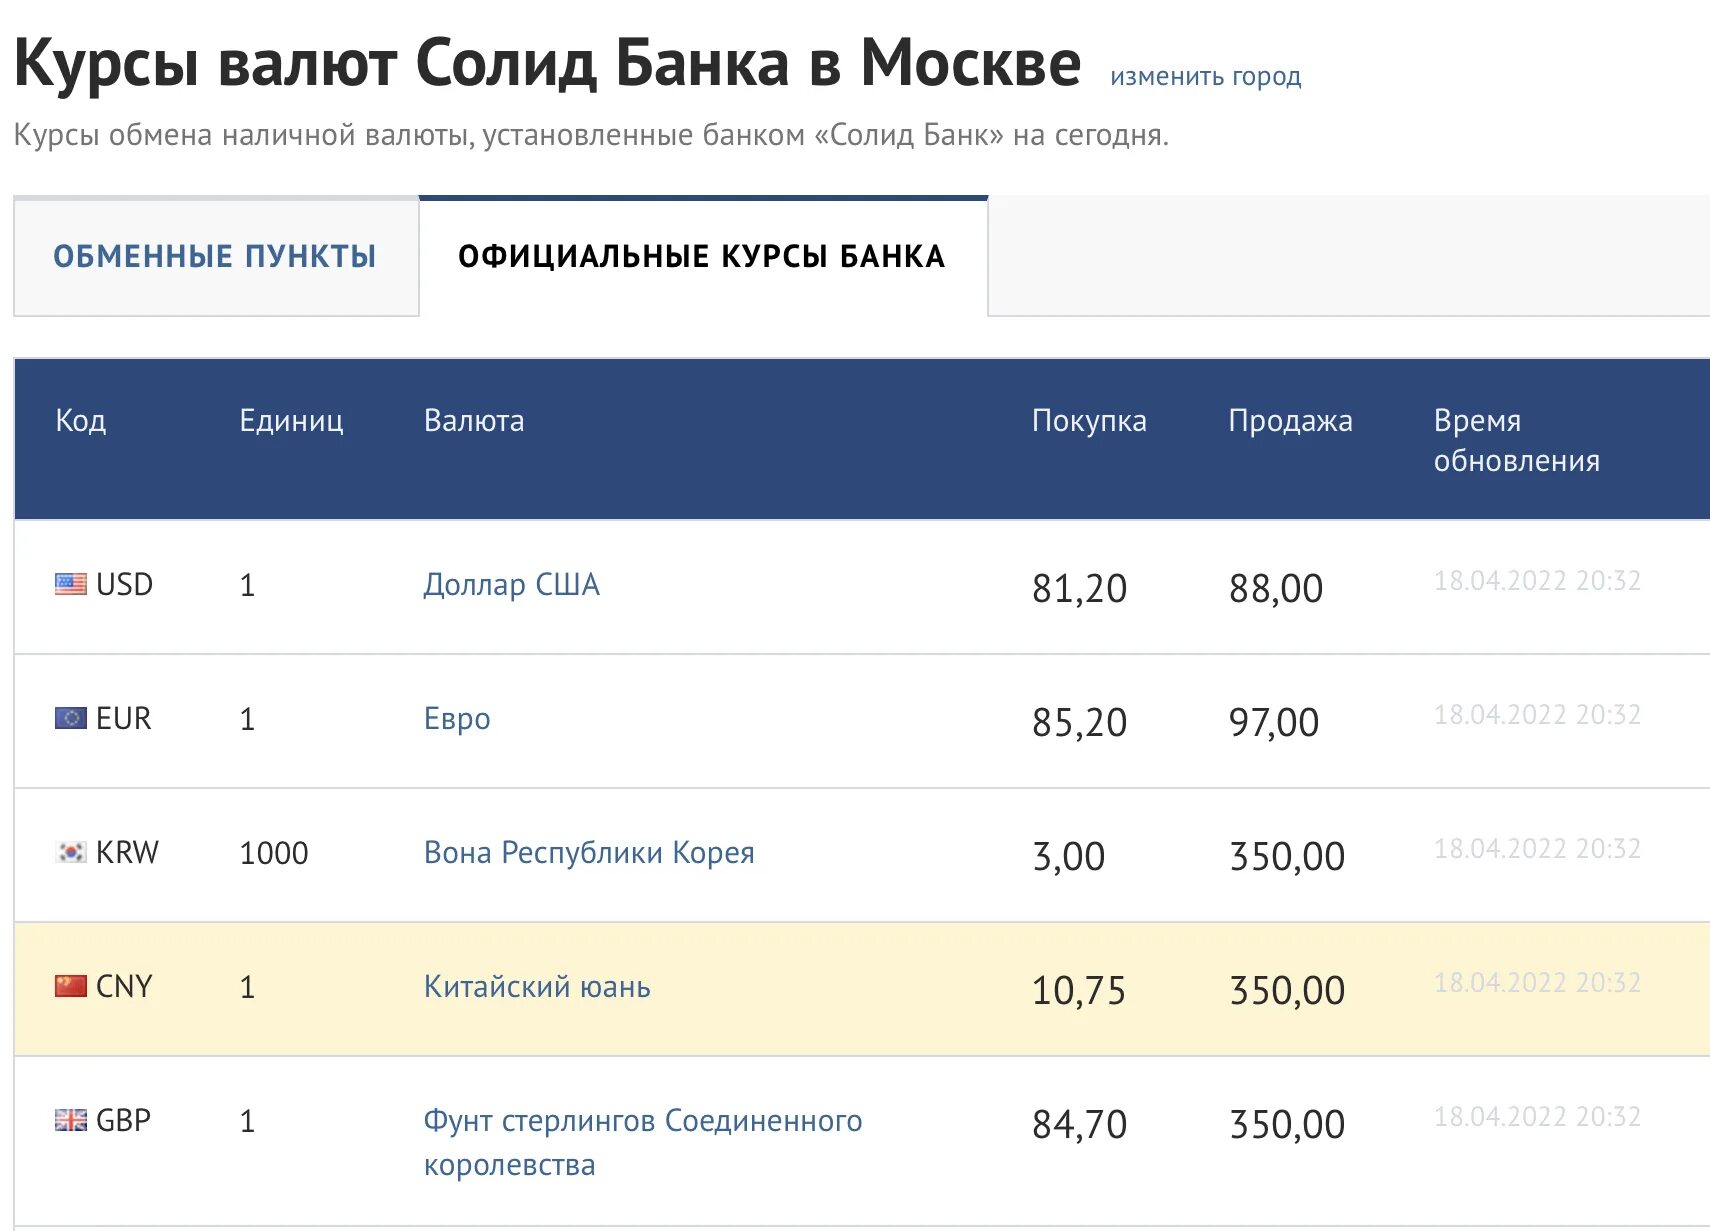
Task: Open the Доллар США currency link
Action: [x=511, y=584]
